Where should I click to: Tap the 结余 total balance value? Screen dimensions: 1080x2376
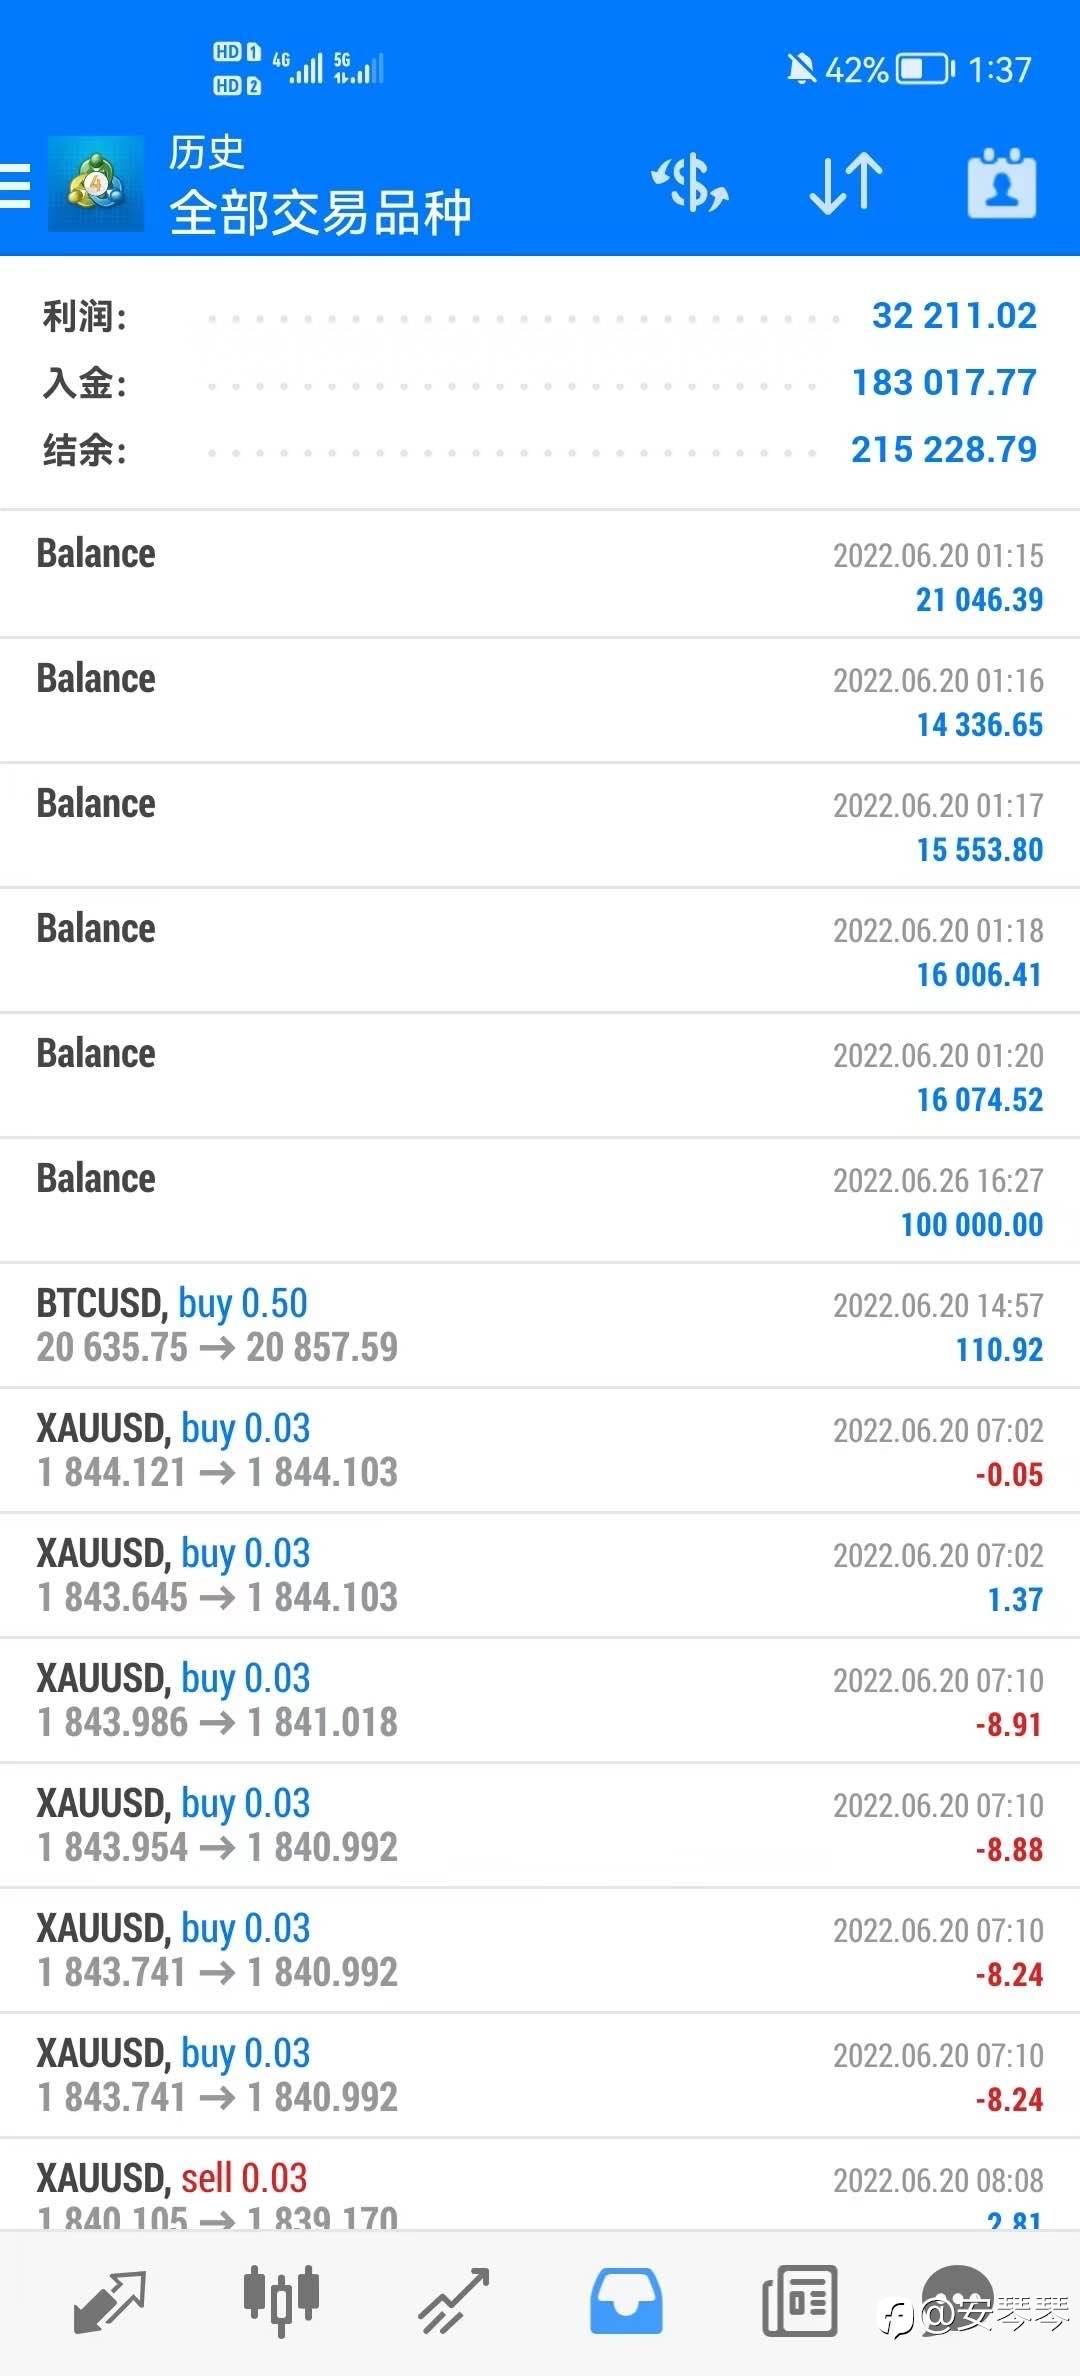(x=943, y=450)
